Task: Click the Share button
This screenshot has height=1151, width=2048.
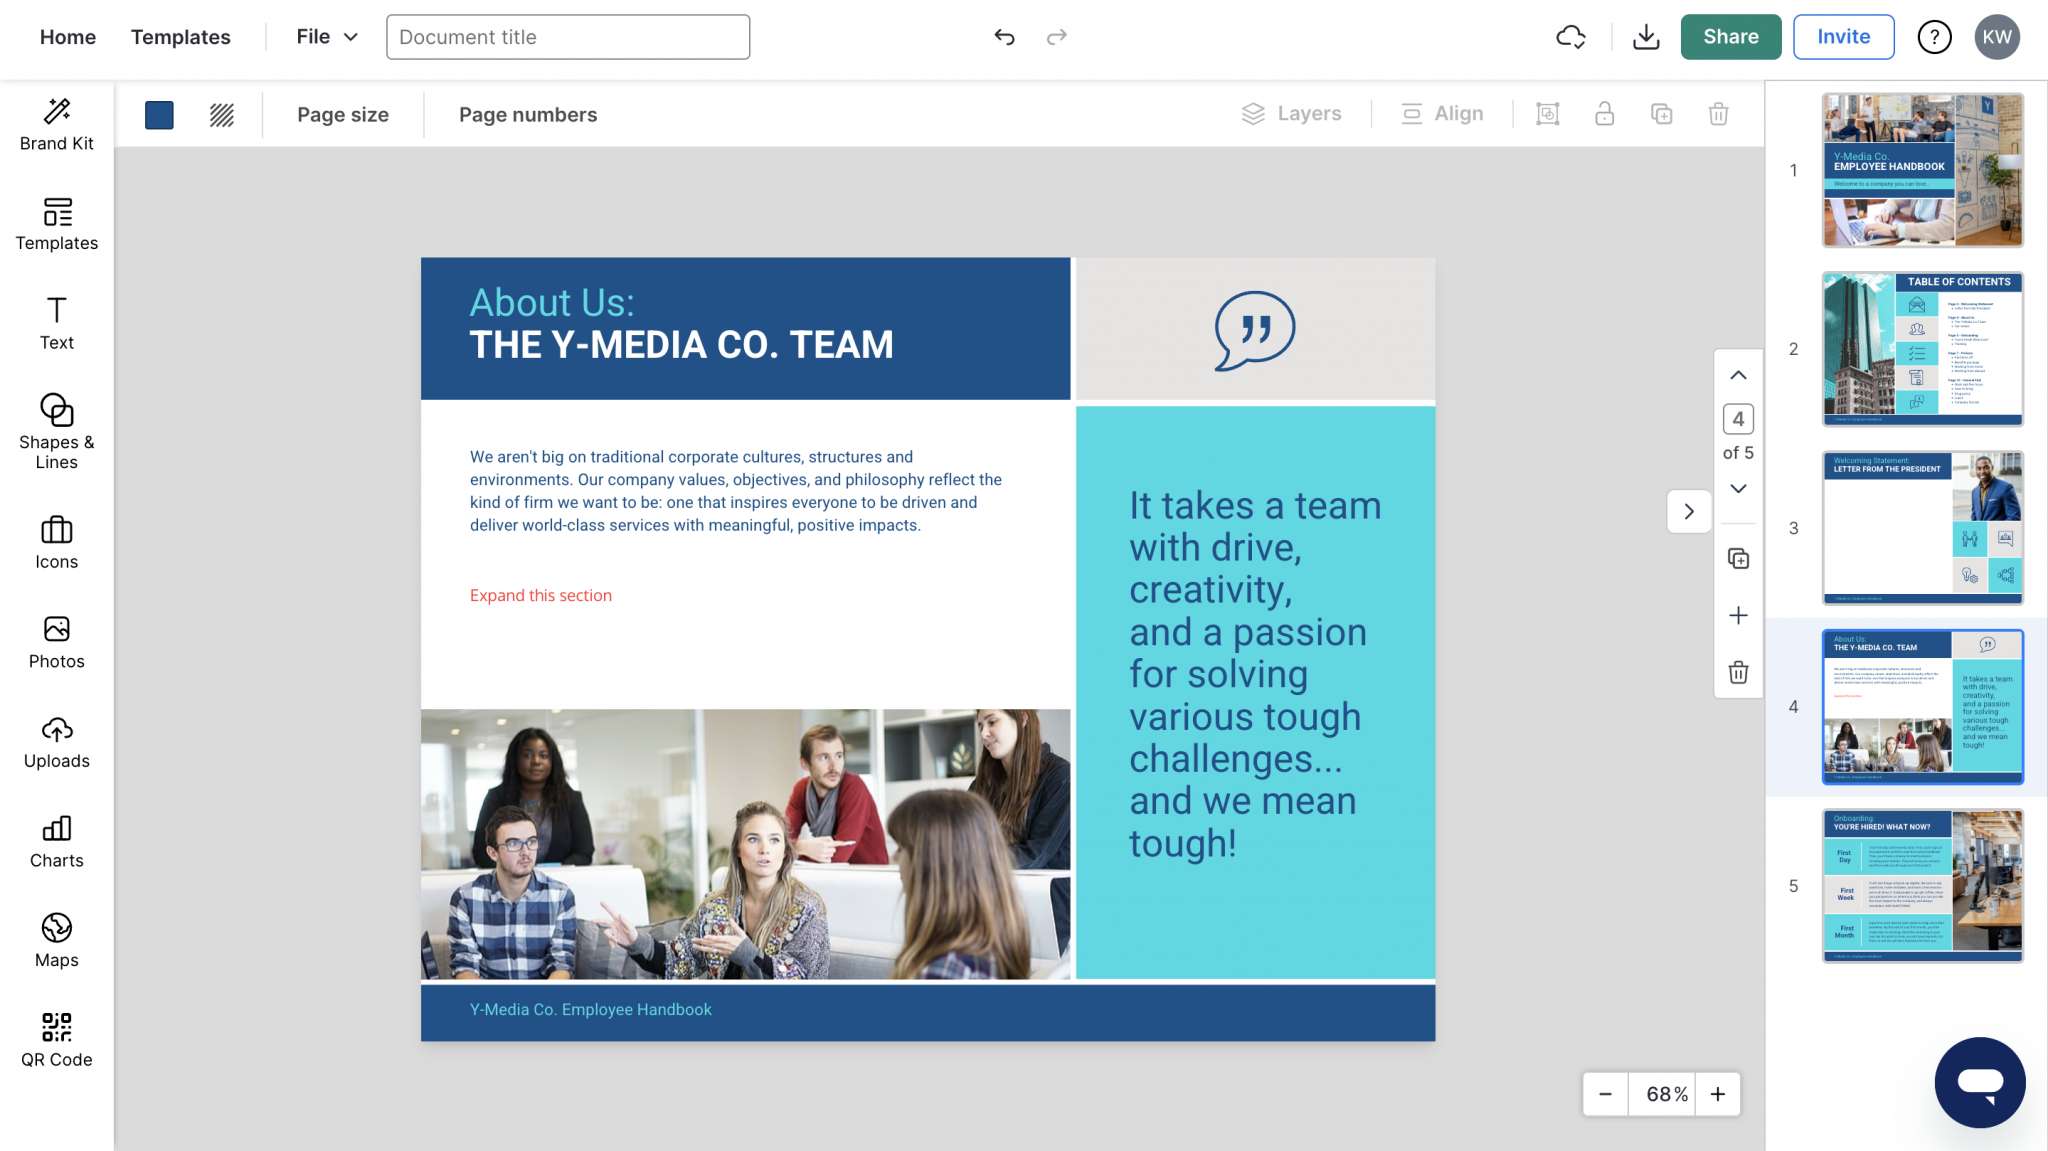Action: 1731,36
